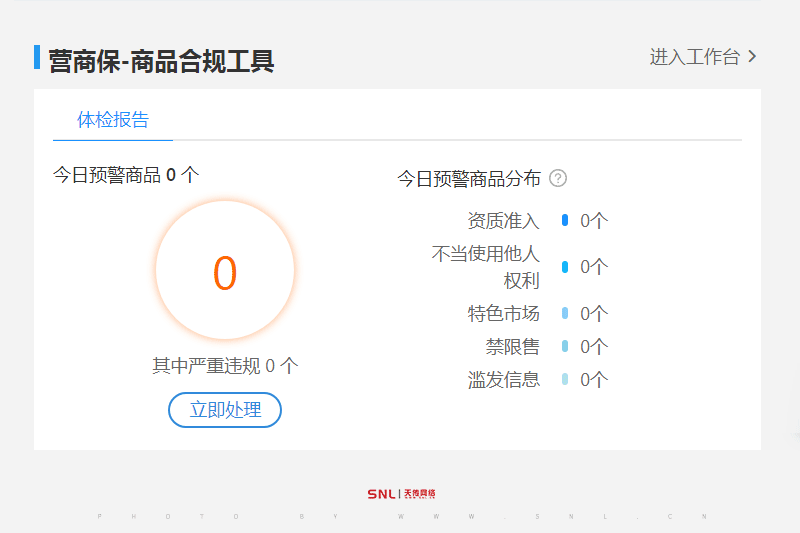Click the 特色市场 category label
This screenshot has height=533, width=800.
[x=503, y=313]
